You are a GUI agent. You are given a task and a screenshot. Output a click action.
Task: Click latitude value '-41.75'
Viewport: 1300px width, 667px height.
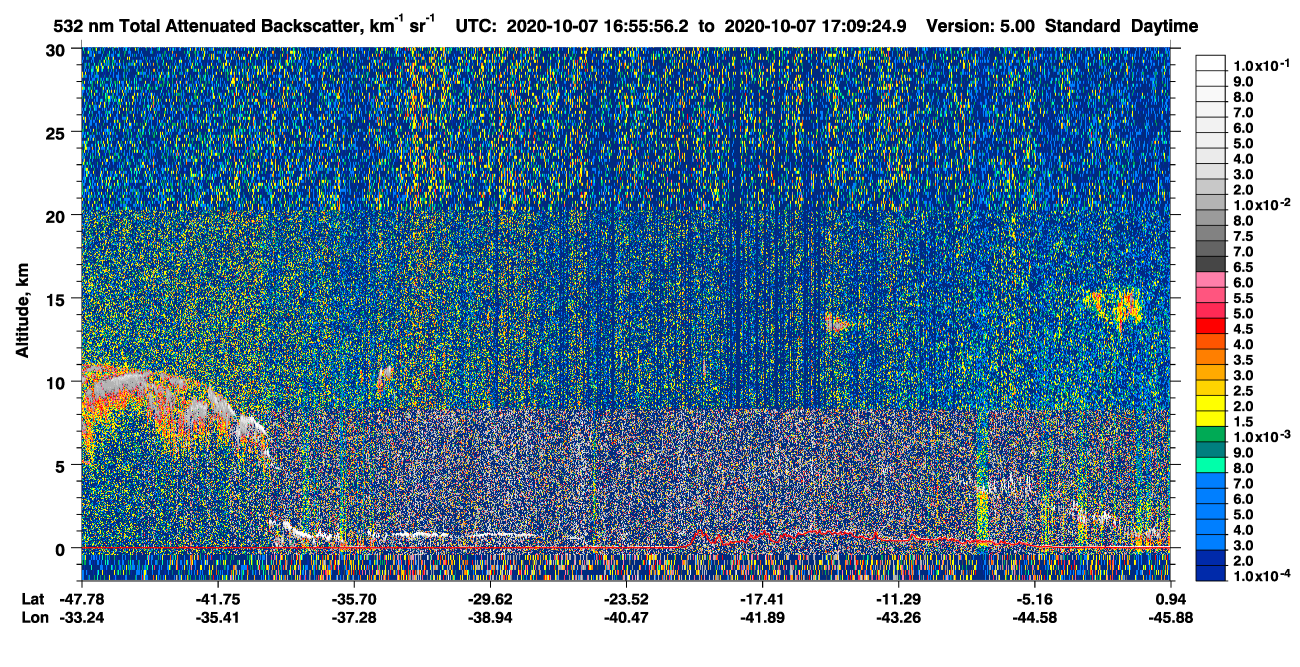coord(217,599)
